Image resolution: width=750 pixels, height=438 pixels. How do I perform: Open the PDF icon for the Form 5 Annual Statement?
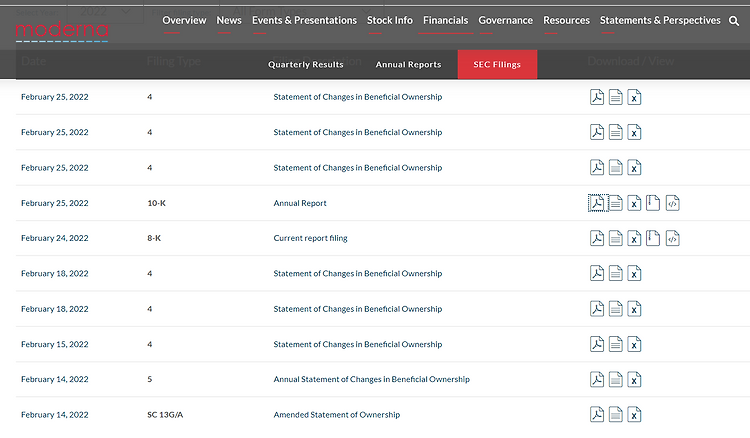[x=597, y=380]
